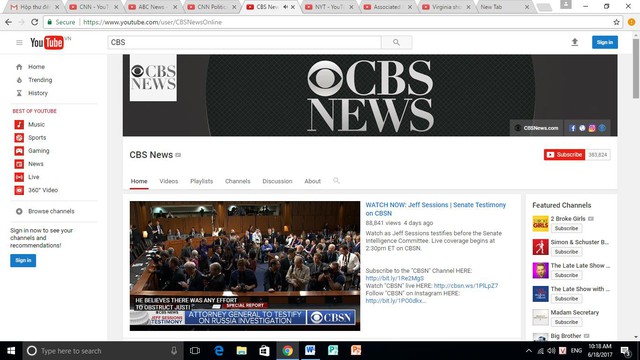This screenshot has width=640, height=360.
Task: Click the sidebar Sign in button
Action: coord(23,260)
